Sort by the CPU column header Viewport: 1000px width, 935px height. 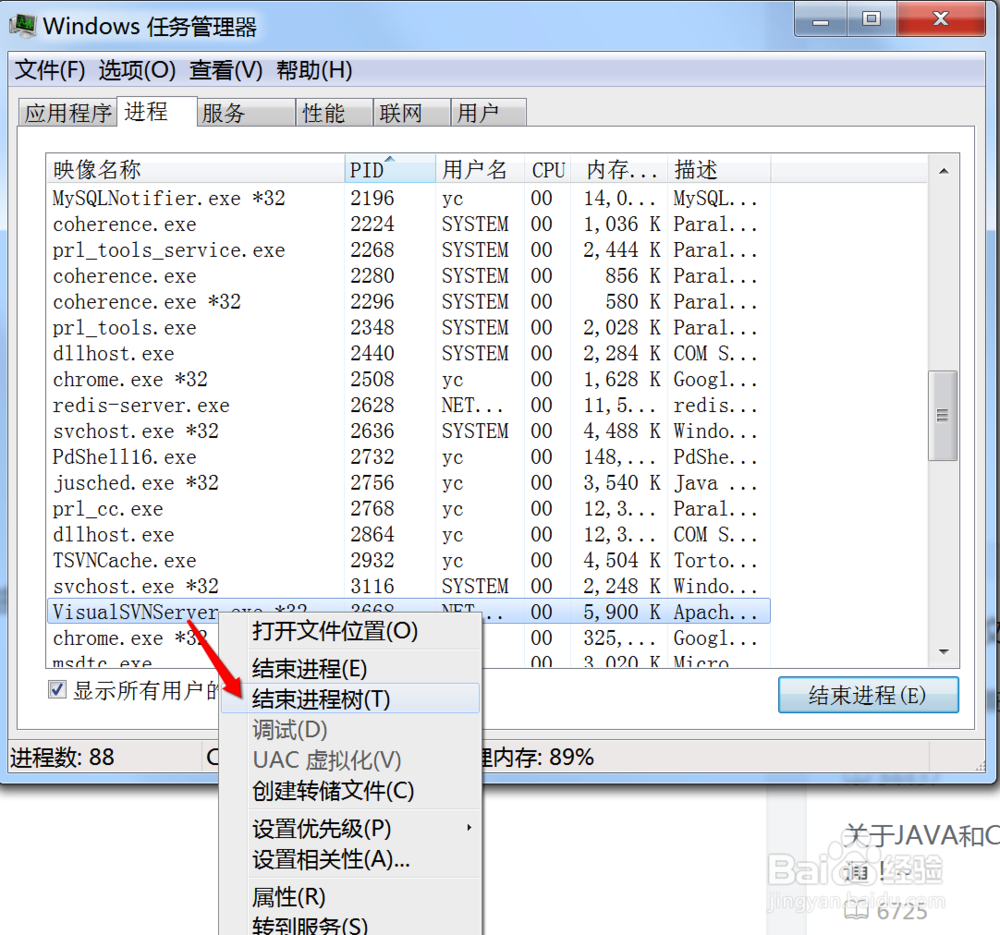click(x=548, y=169)
